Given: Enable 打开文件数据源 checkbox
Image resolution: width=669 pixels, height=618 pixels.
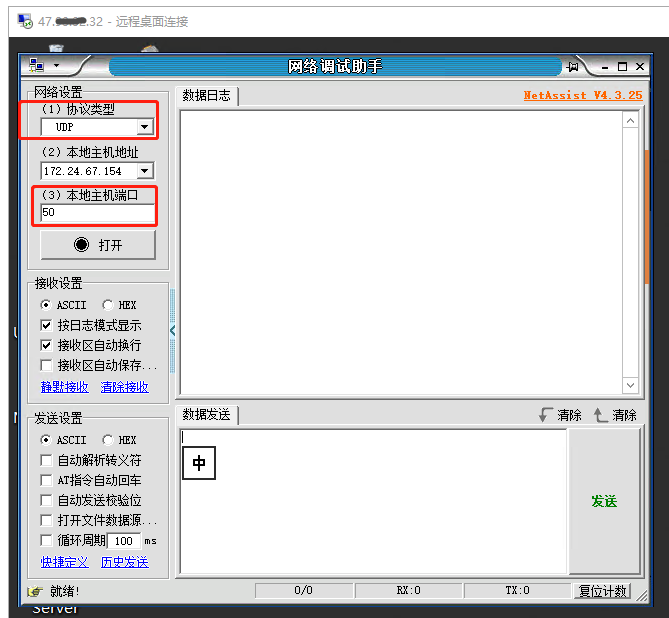Looking at the screenshot, I should tap(46, 520).
